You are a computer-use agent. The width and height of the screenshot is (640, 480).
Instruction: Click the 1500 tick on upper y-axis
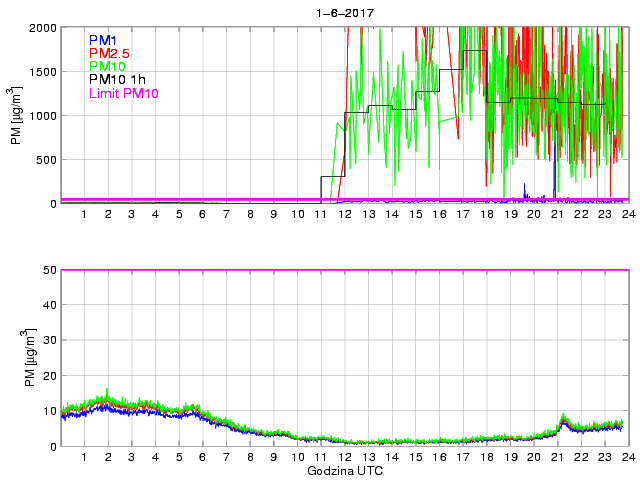[x=41, y=71]
